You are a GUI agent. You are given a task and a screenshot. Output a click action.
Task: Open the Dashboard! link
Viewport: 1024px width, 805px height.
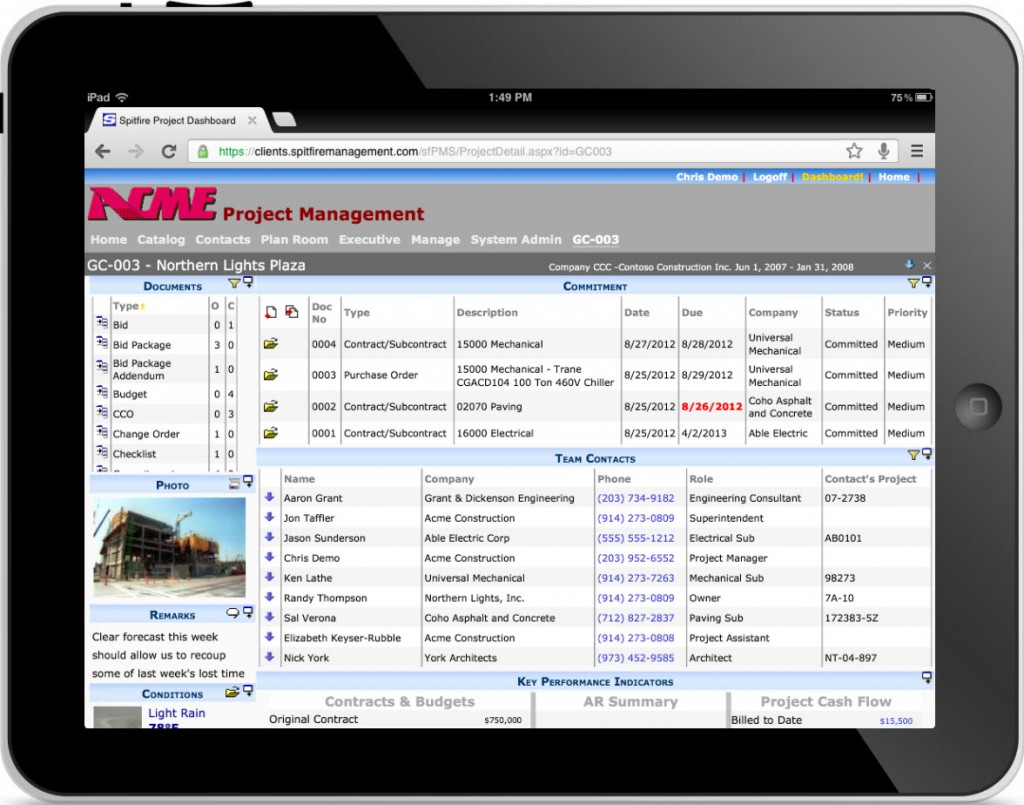[x=832, y=177]
